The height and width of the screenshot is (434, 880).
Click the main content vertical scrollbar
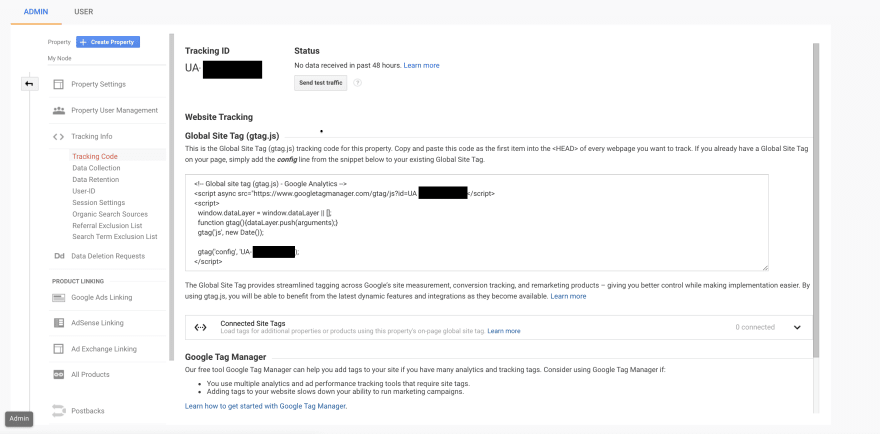(x=816, y=200)
